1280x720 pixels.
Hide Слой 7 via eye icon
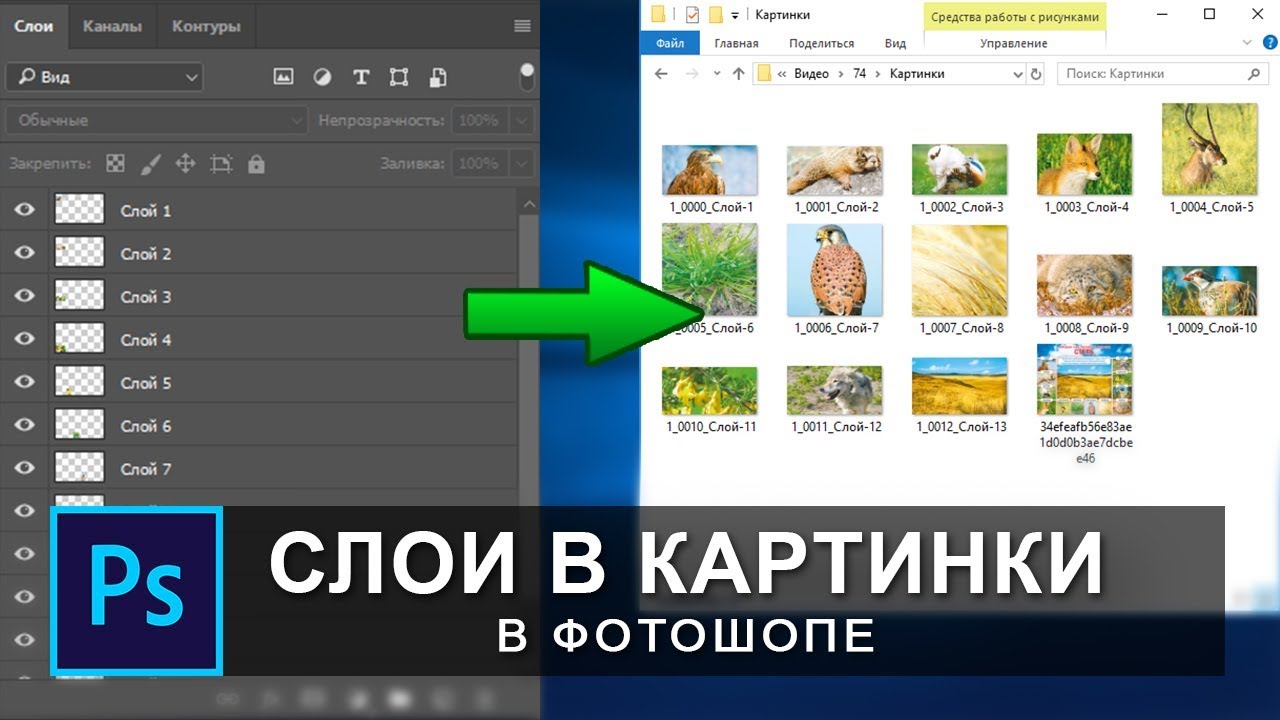pos(25,468)
